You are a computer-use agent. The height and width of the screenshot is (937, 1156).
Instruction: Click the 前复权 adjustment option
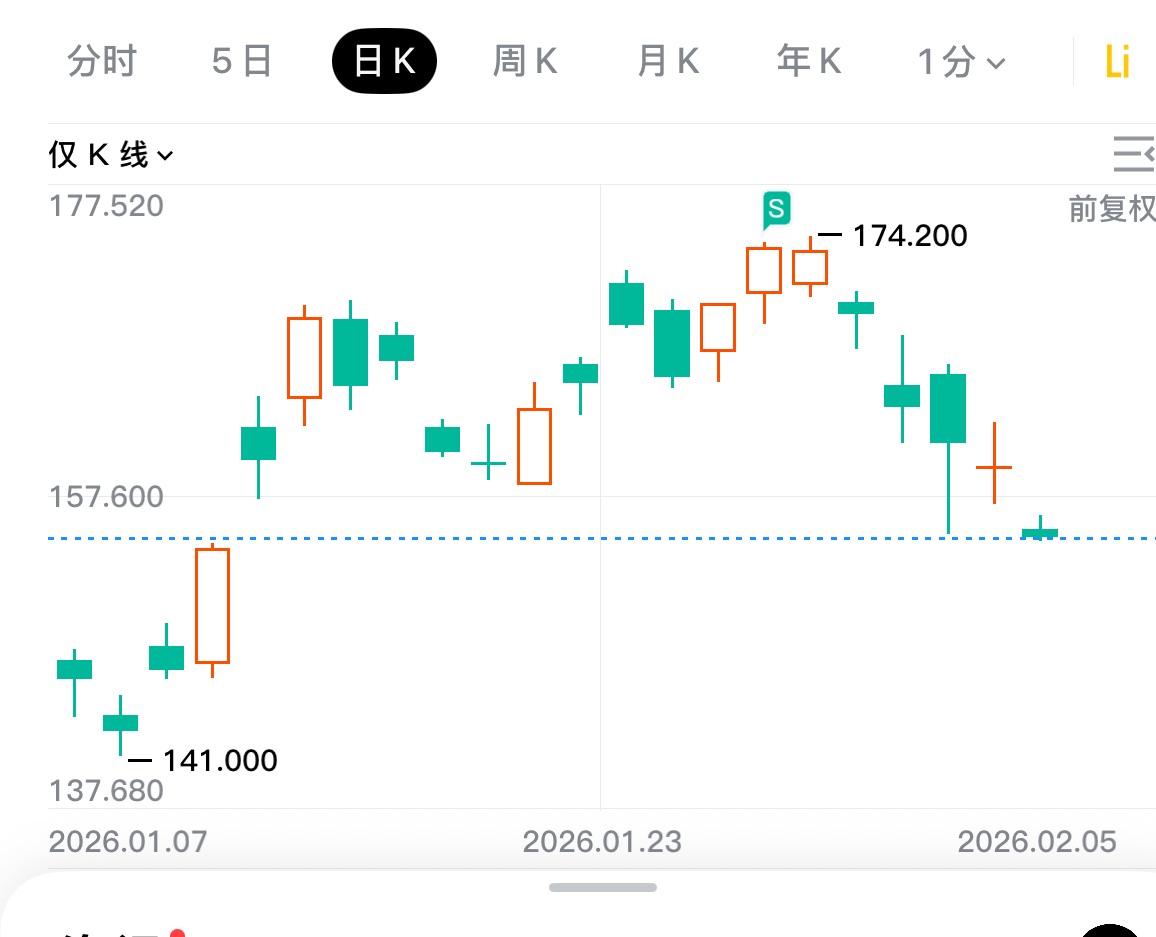[1112, 209]
